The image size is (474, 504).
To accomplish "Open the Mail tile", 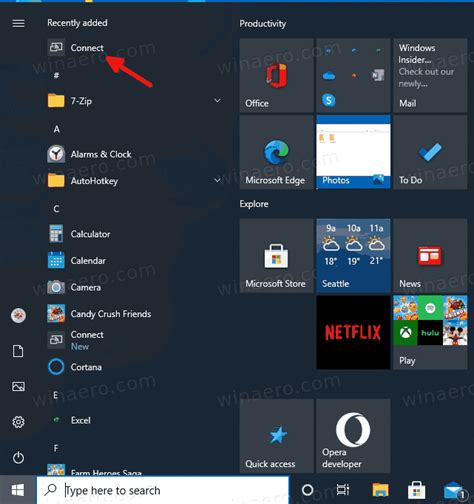I will point(430,75).
